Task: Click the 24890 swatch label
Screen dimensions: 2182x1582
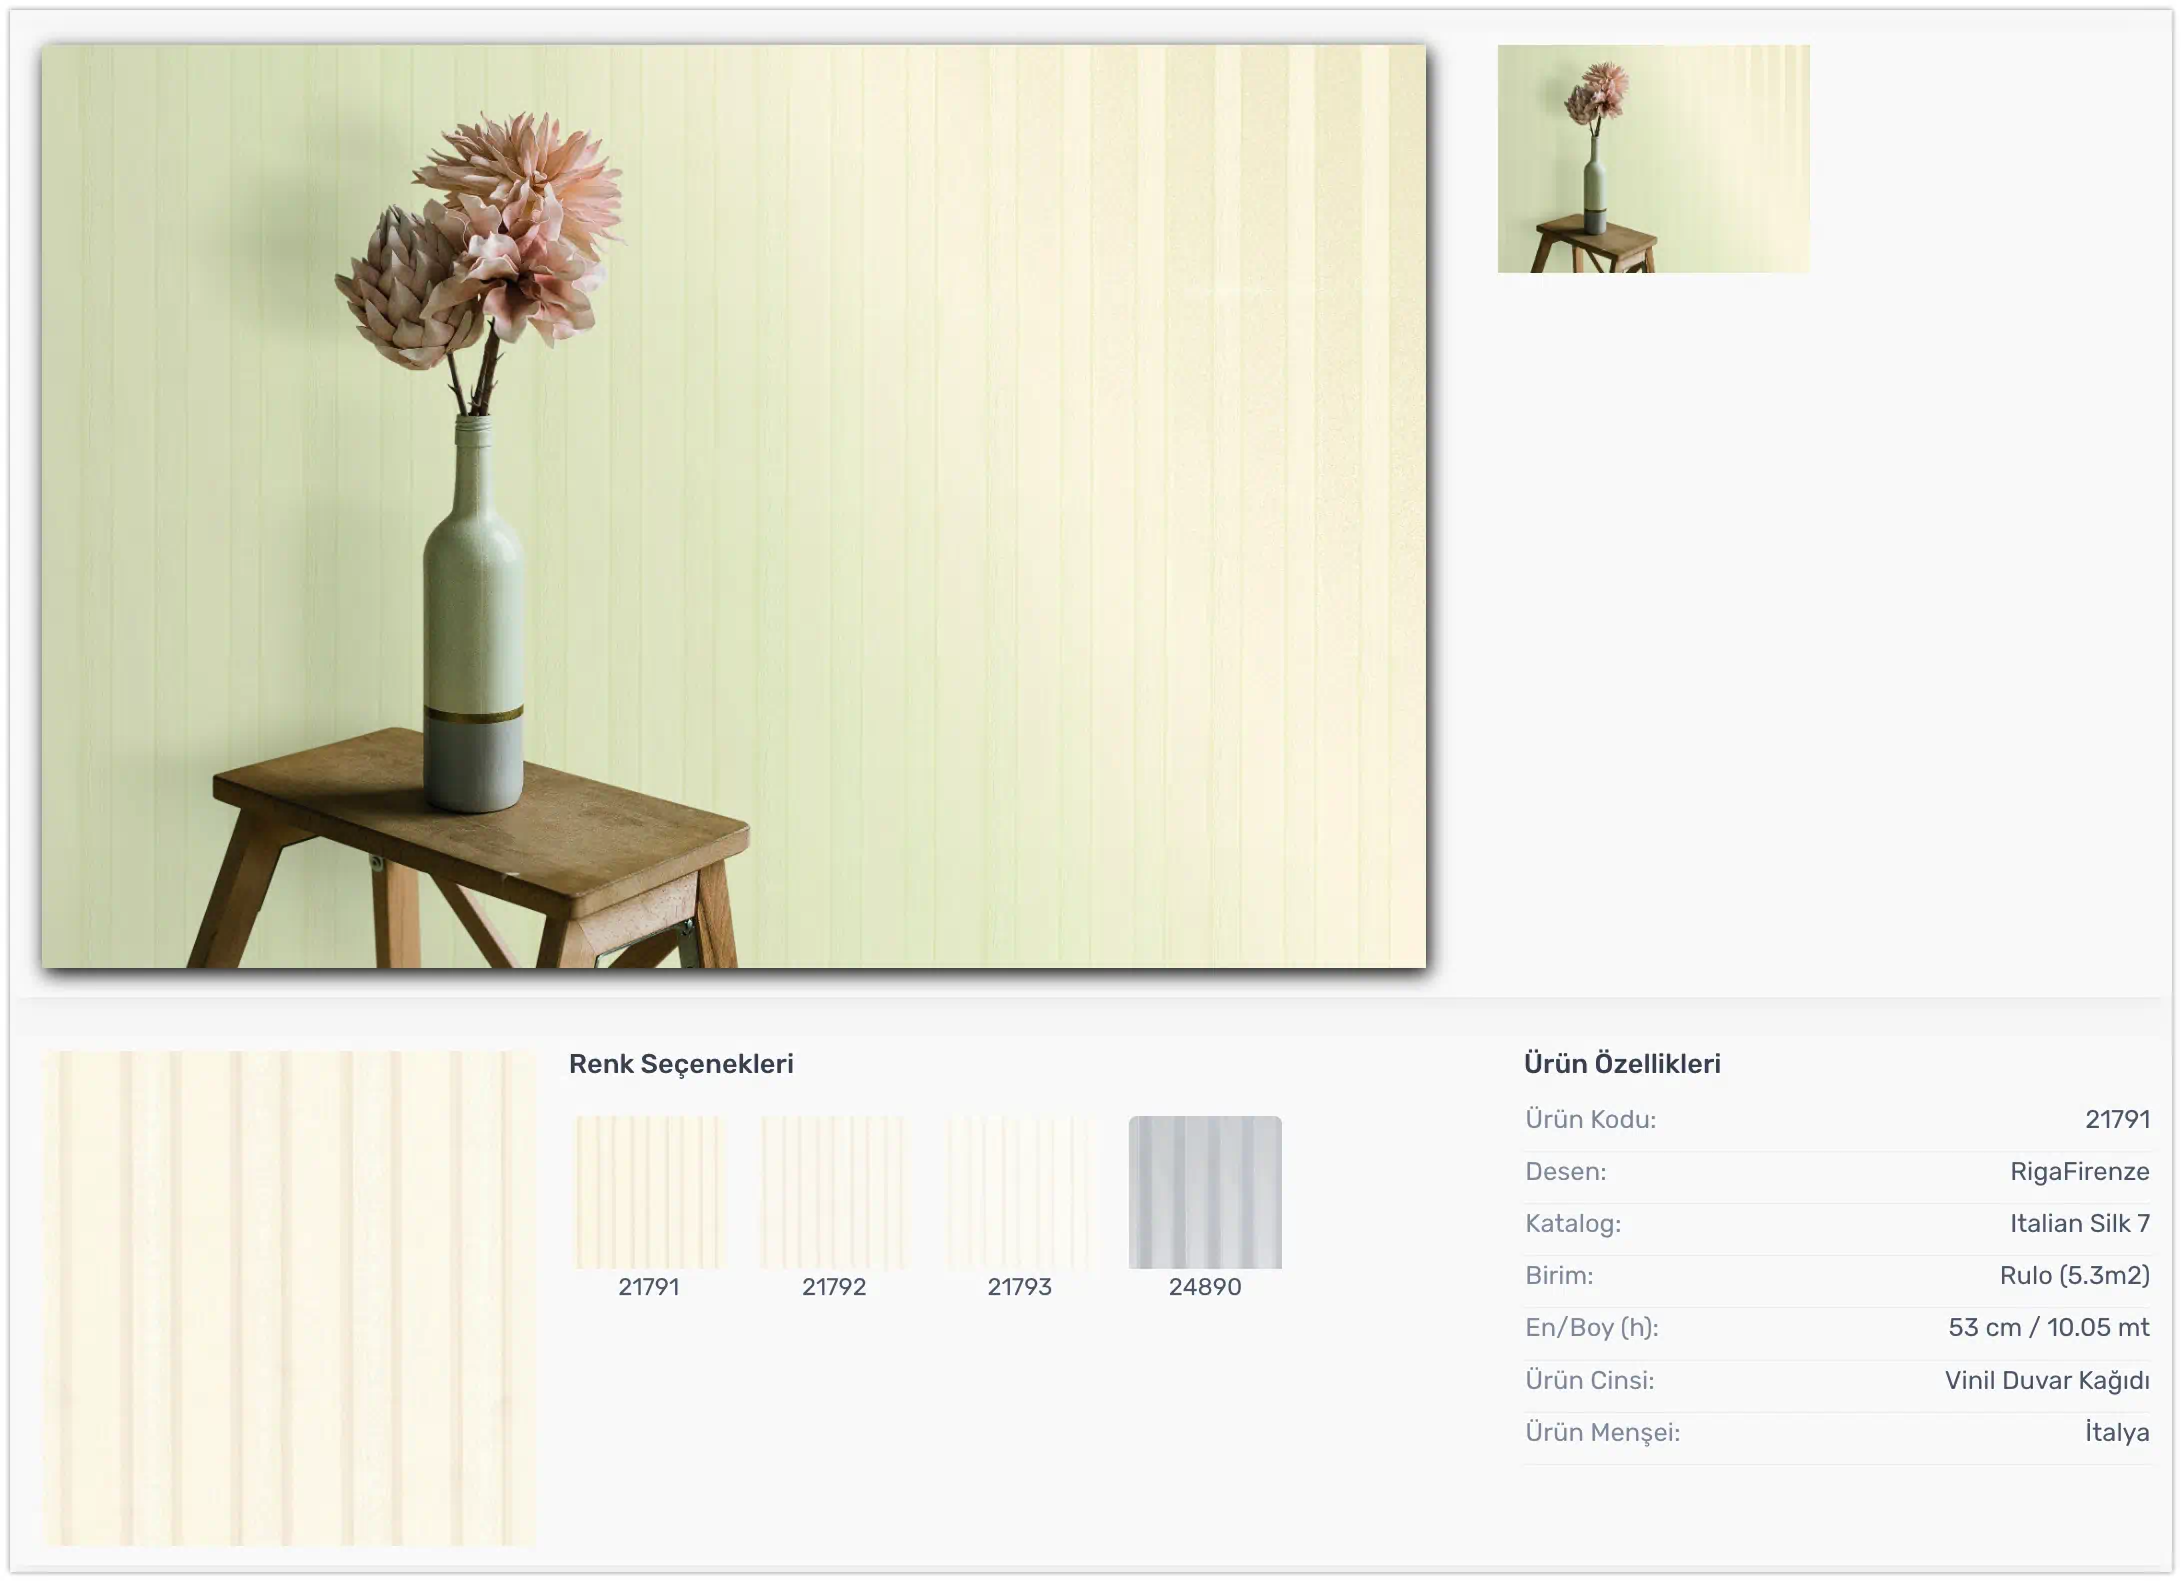Action: pos(1205,1287)
